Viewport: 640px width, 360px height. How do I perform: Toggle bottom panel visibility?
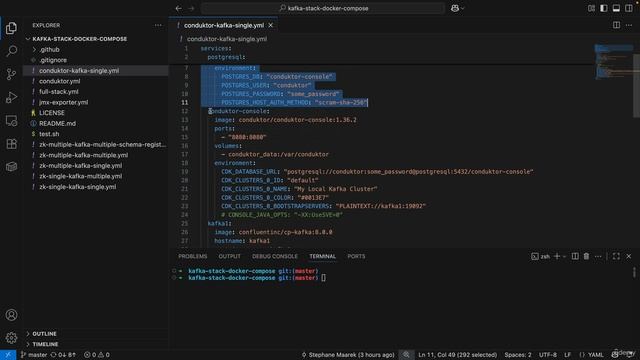point(616,8)
